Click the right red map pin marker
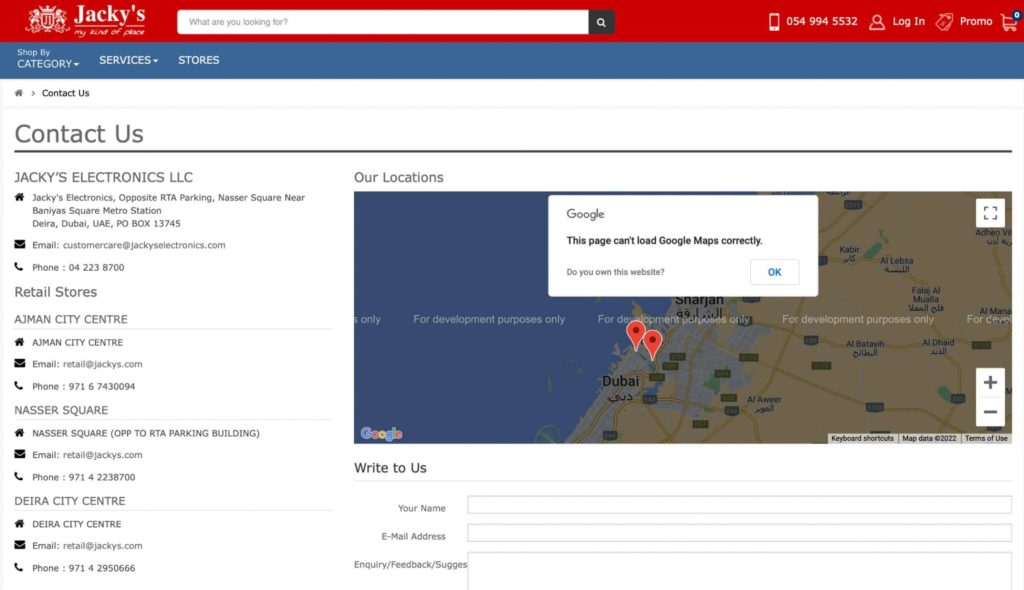Screen dimensions: 1024x590 pyautogui.click(x=652, y=344)
